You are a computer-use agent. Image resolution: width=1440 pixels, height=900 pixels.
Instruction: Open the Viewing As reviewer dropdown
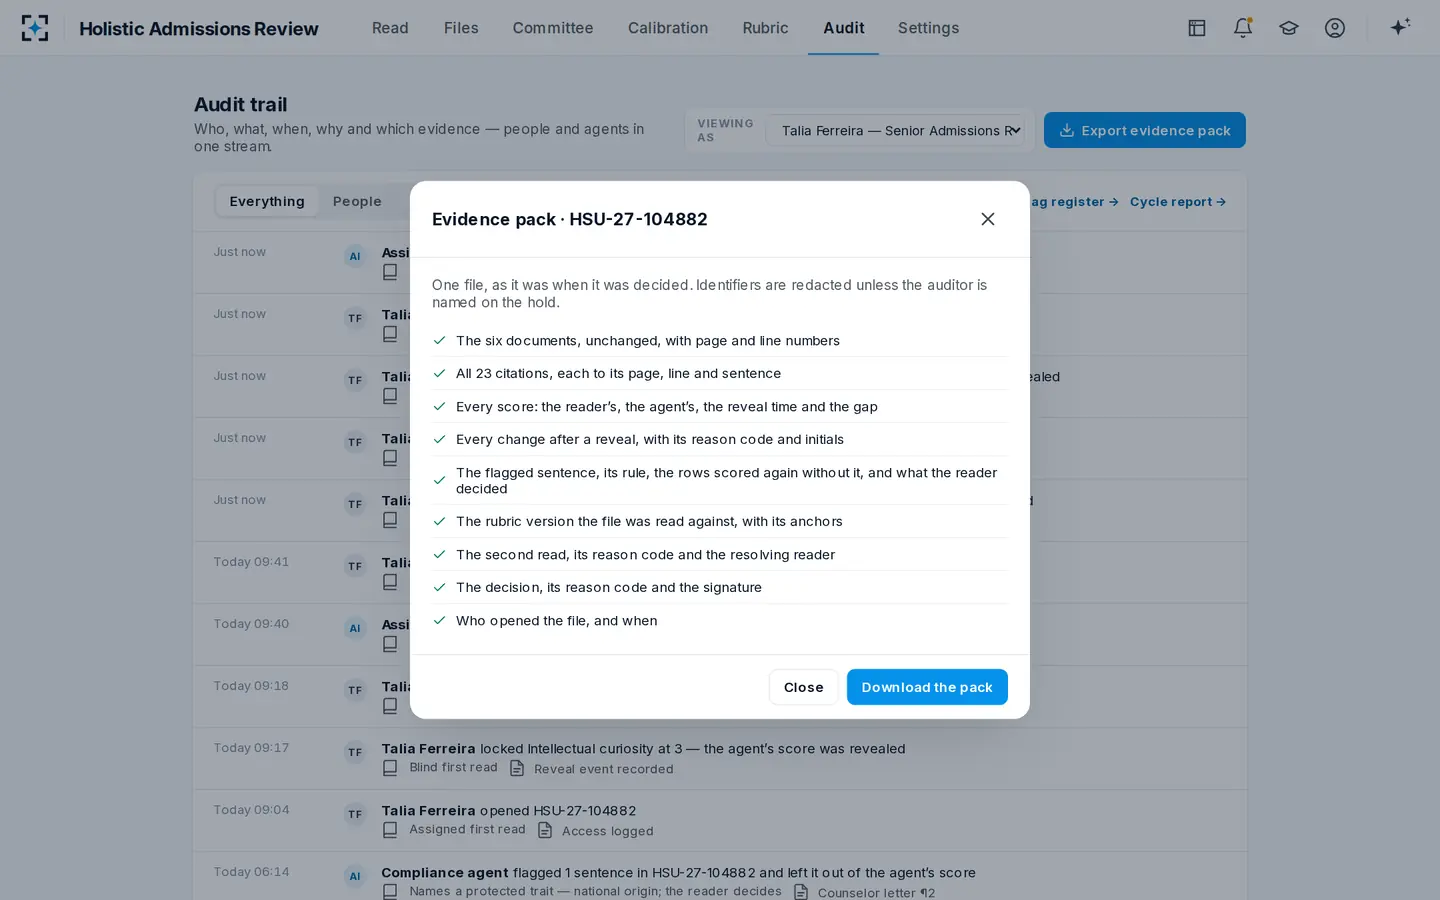[896, 131]
